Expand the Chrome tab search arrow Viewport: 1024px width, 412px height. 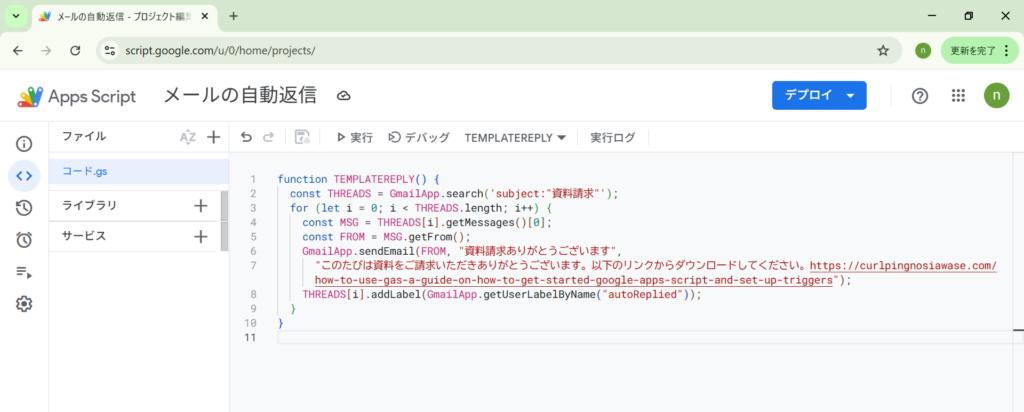pyautogui.click(x=16, y=16)
